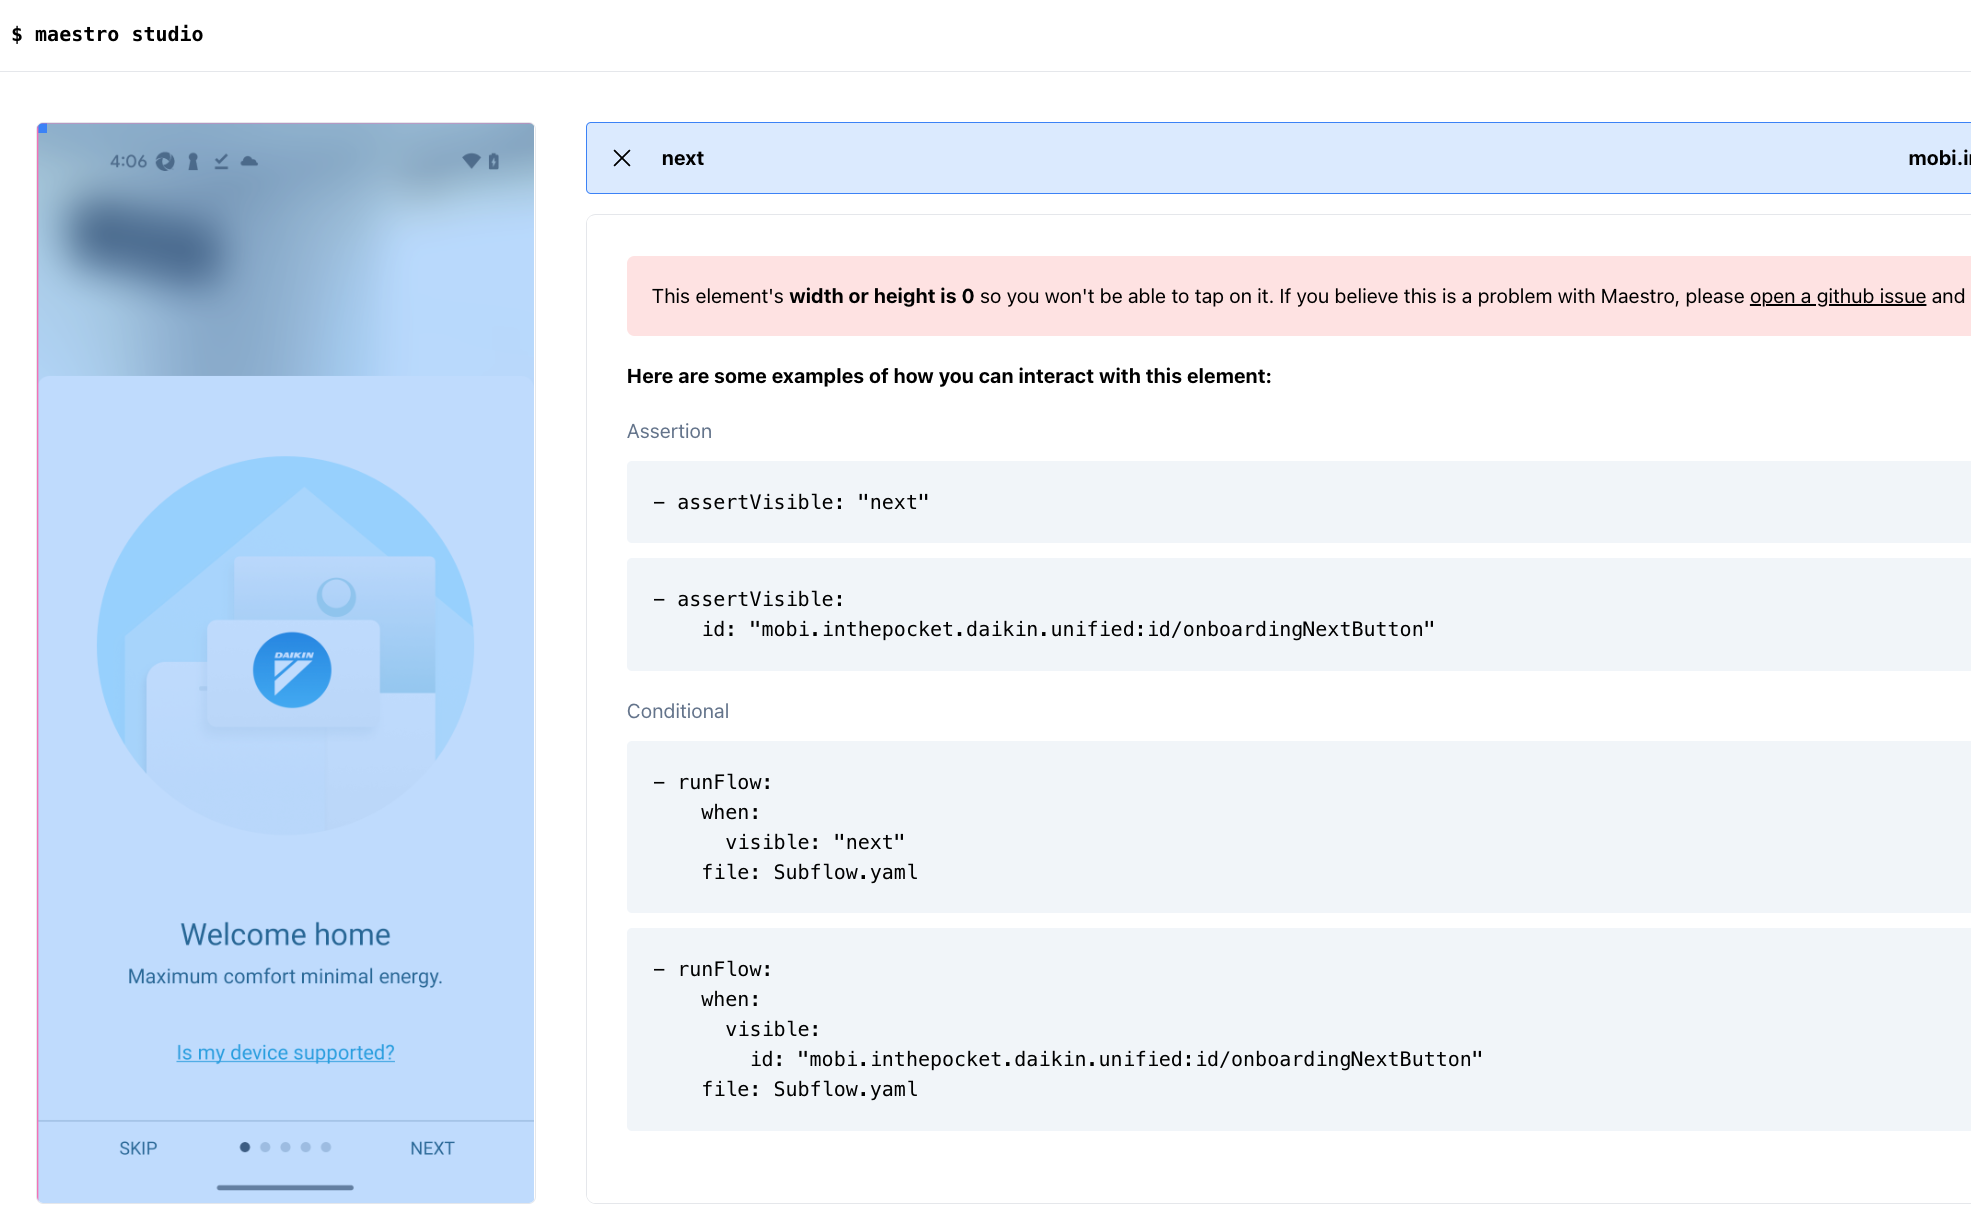1971x1229 pixels.
Task: Tap the Wi-Fi icon in device status bar
Action: coord(472,161)
